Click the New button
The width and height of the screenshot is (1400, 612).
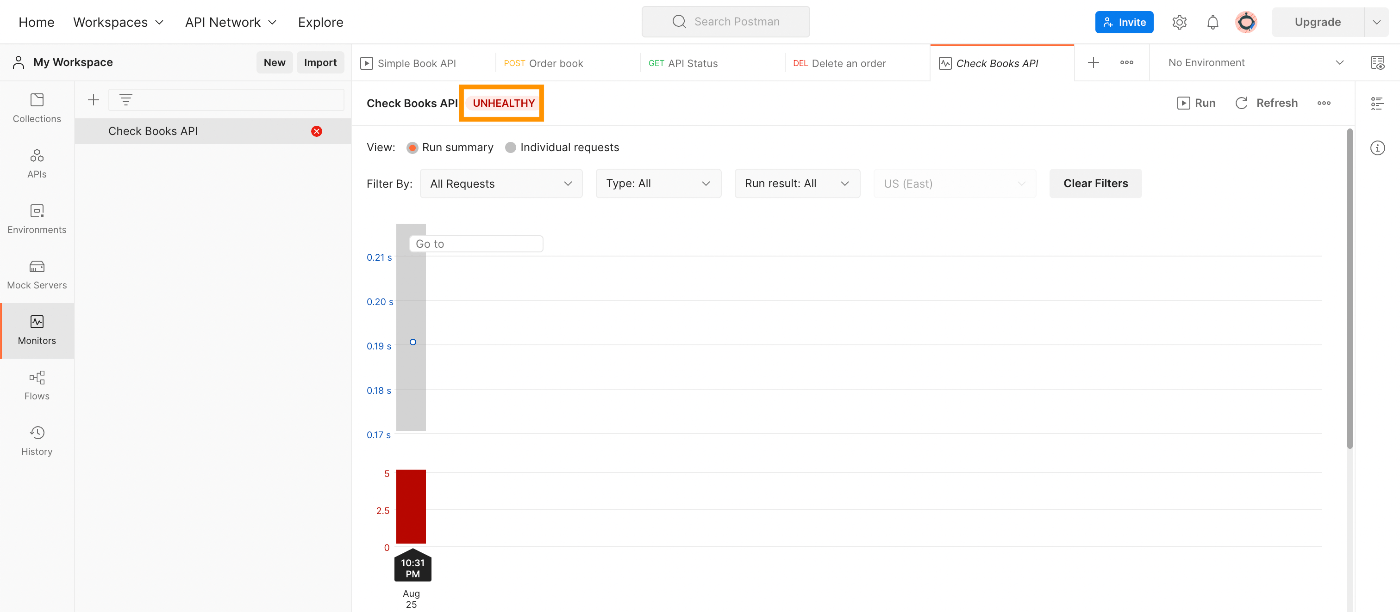[274, 62]
